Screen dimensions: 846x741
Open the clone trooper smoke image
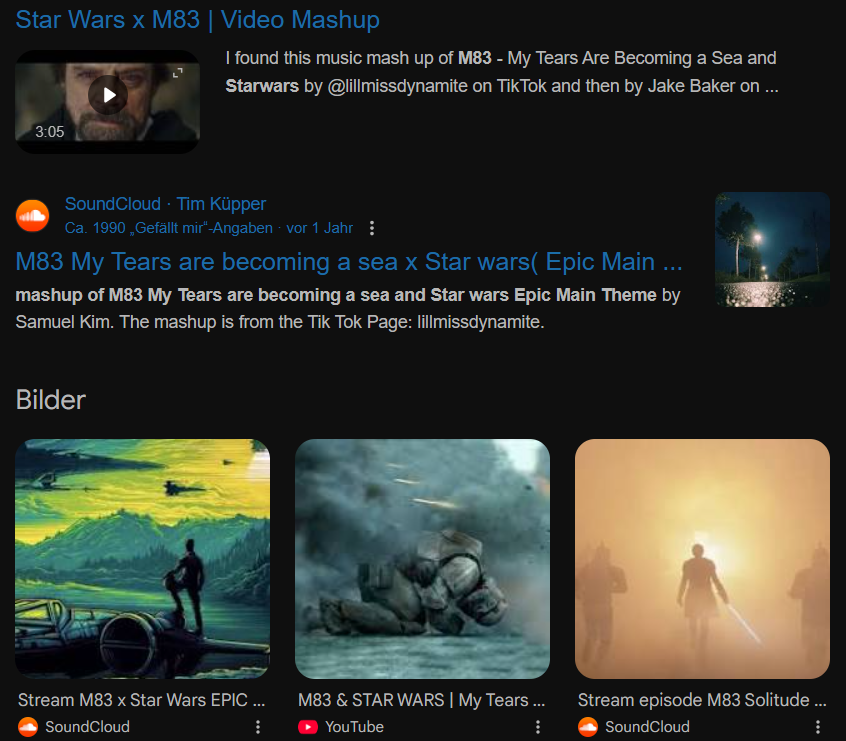coord(422,559)
